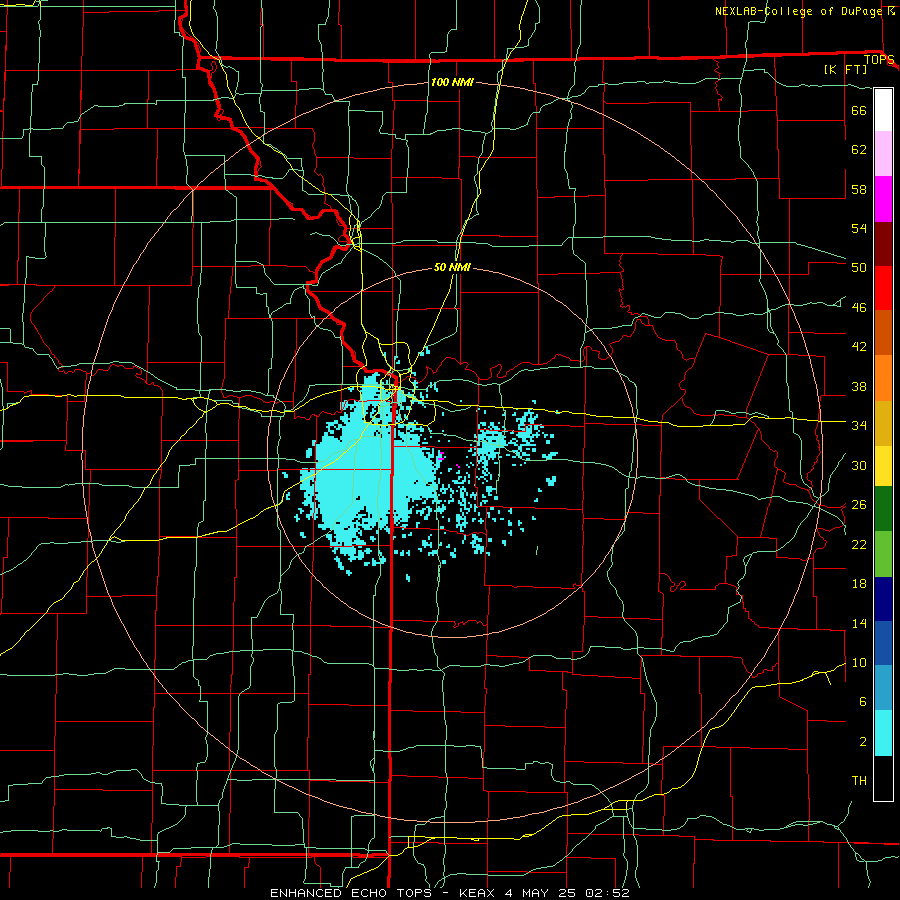Click the legend value 38

click(x=859, y=386)
